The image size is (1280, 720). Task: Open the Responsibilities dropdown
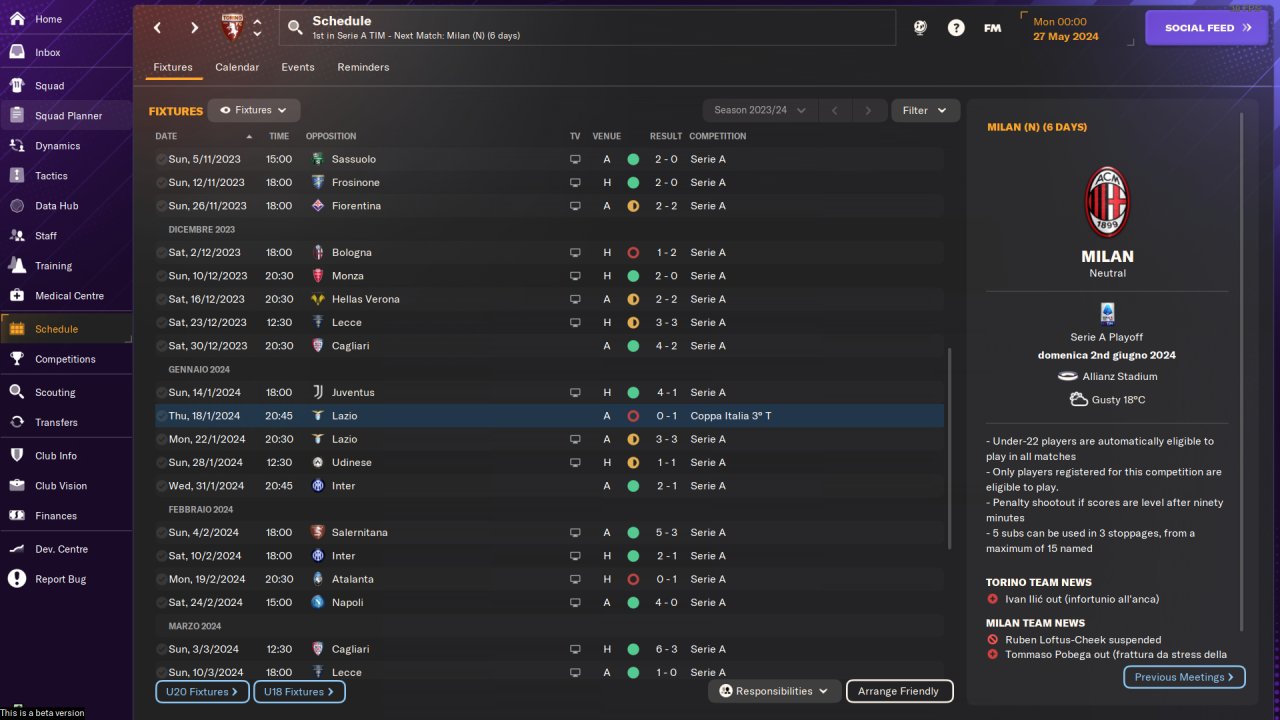[774, 691]
